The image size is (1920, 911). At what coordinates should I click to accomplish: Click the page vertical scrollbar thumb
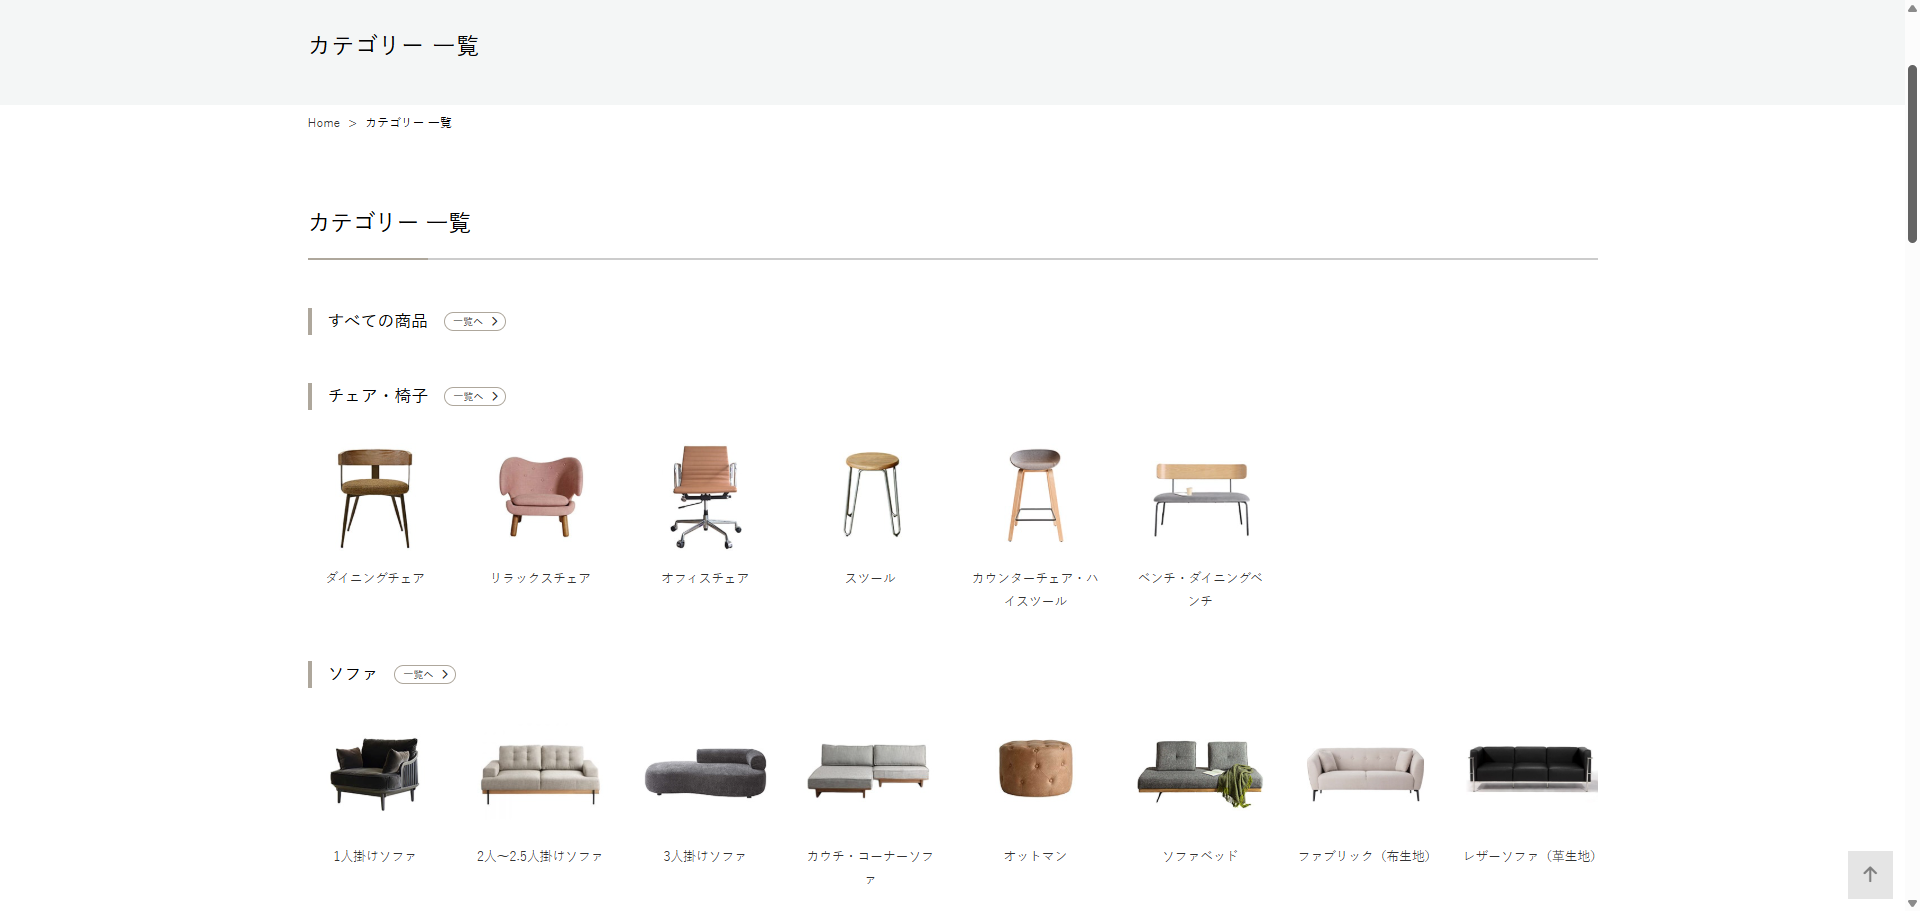click(x=1912, y=155)
